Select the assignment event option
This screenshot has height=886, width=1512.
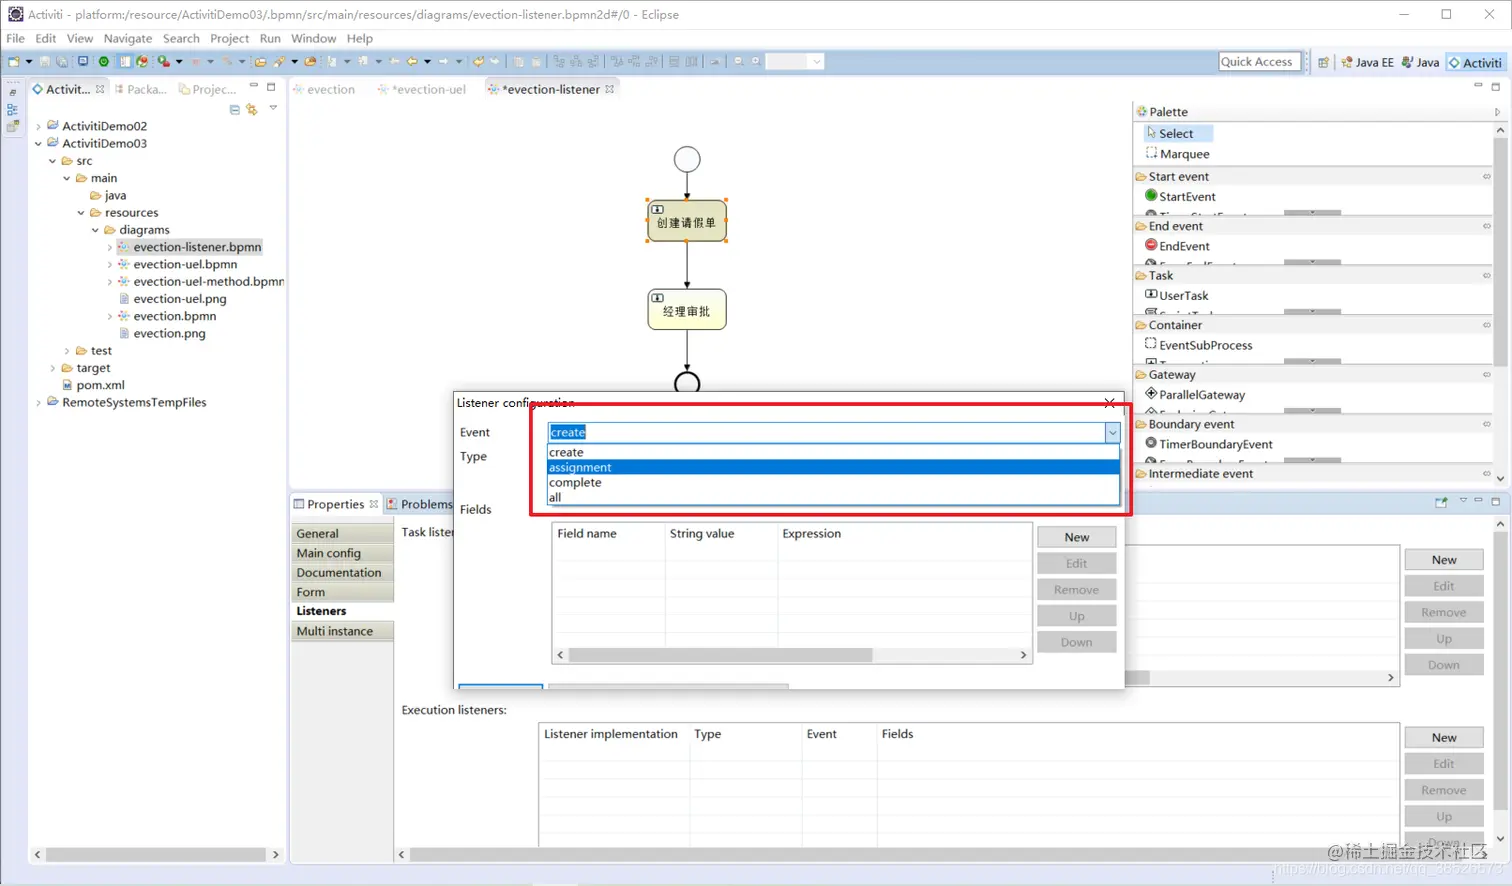(833, 467)
